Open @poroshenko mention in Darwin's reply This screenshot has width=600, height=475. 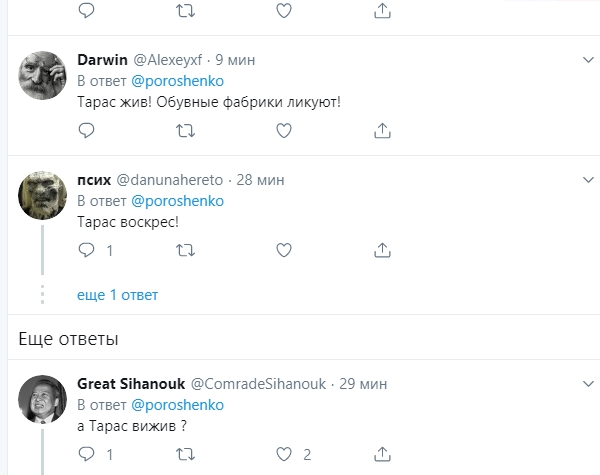click(177, 81)
